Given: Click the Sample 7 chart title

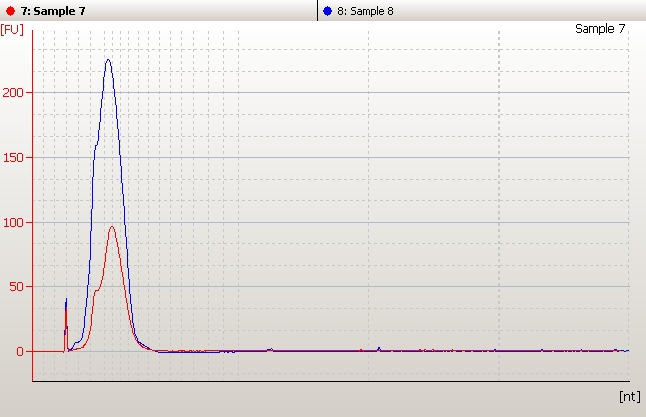Looking at the screenshot, I should [x=600, y=28].
